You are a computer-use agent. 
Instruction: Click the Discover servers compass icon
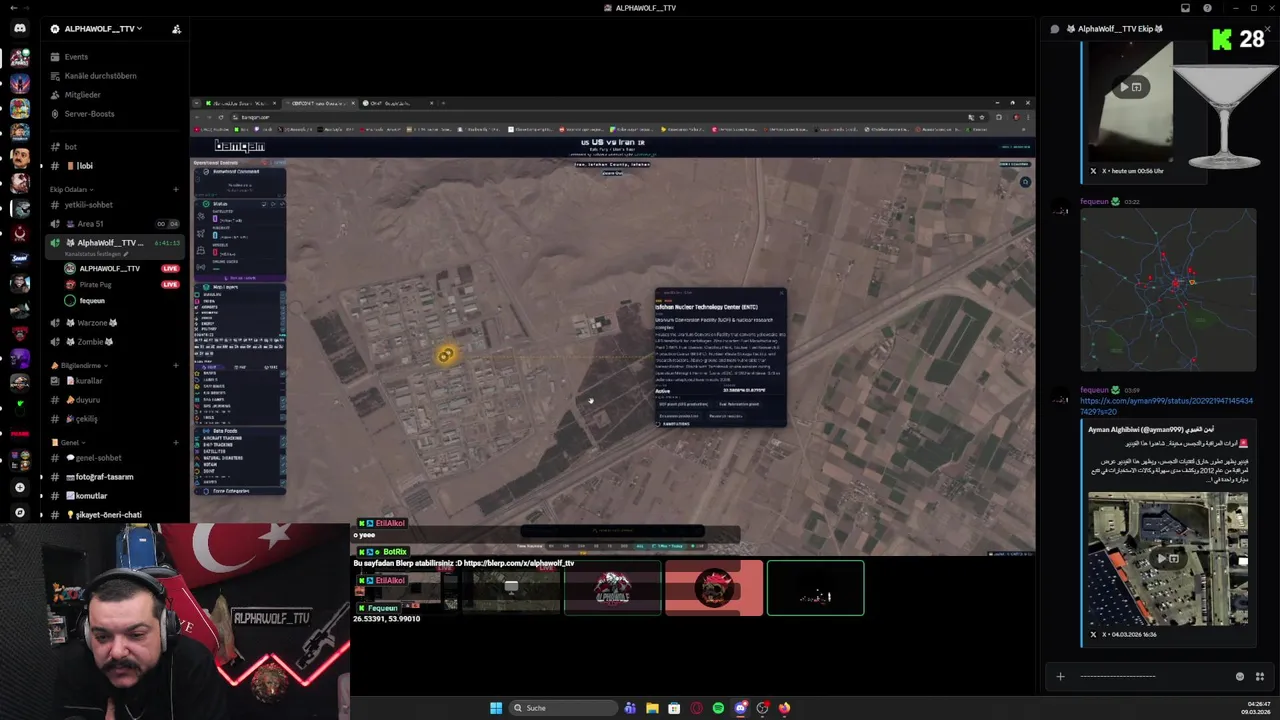[20, 512]
